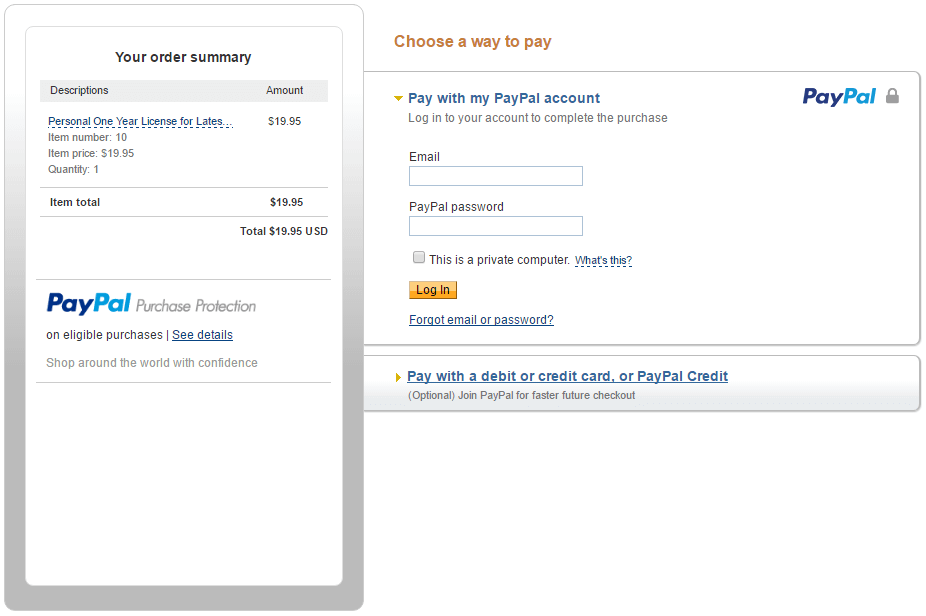926x616 pixels.
Task: Click the Log In button
Action: tap(433, 290)
